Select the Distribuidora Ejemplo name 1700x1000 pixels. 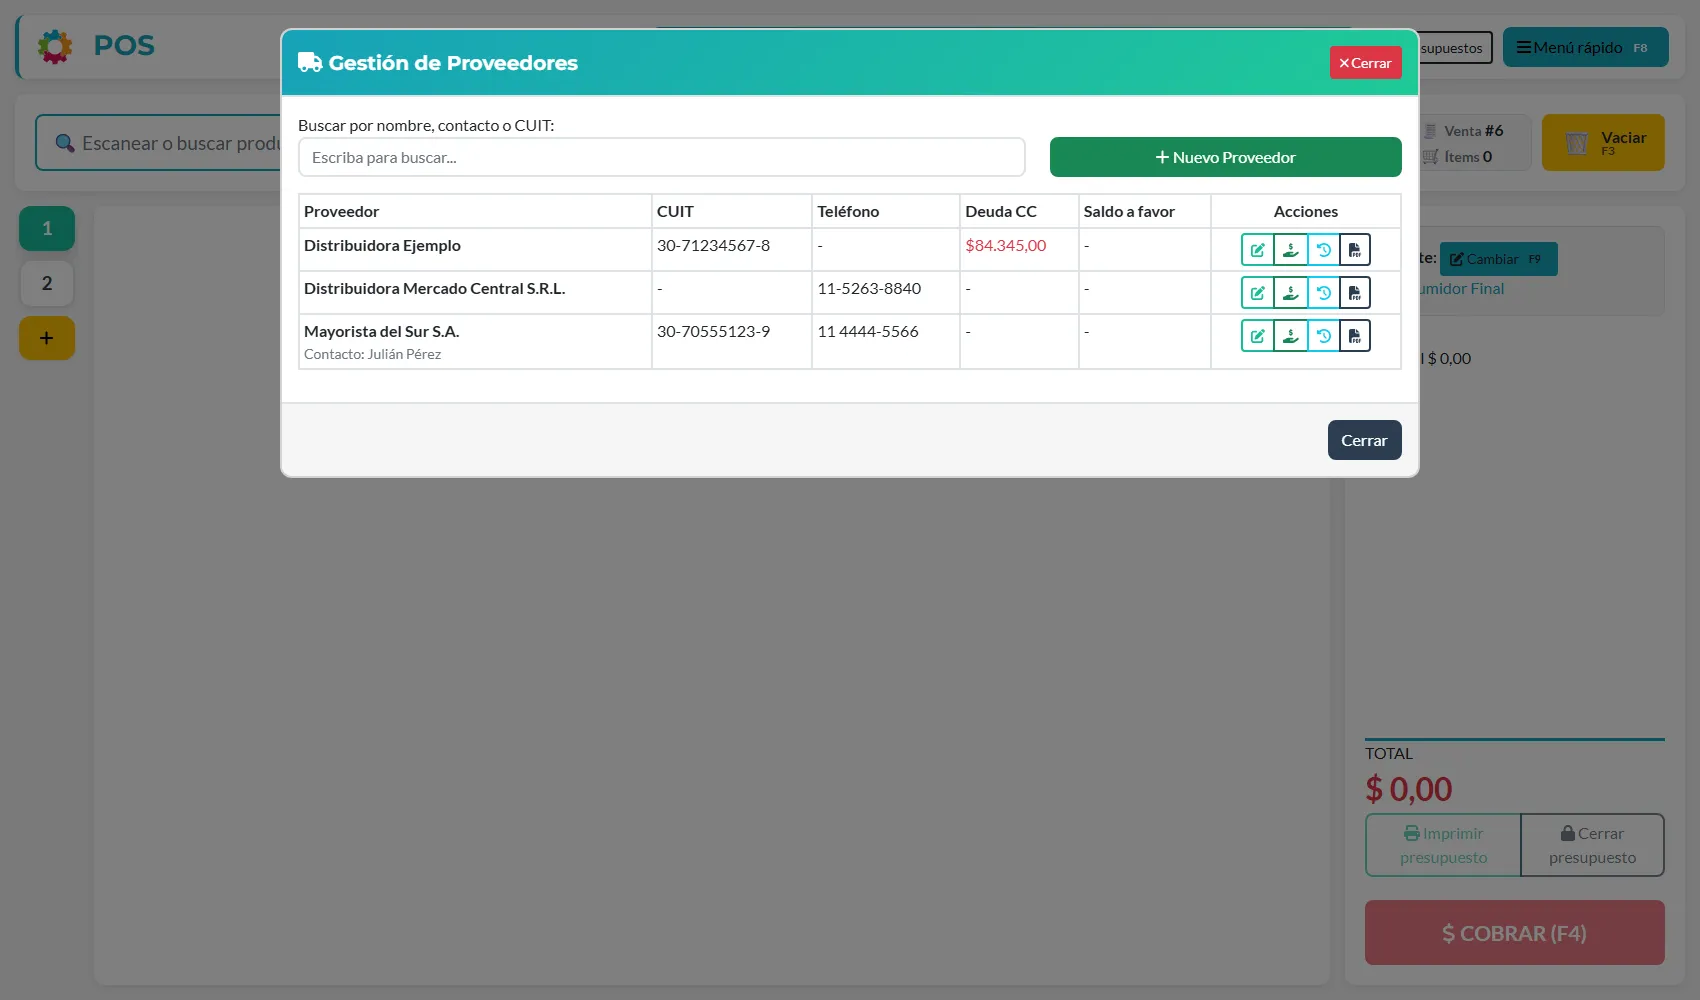coord(382,245)
